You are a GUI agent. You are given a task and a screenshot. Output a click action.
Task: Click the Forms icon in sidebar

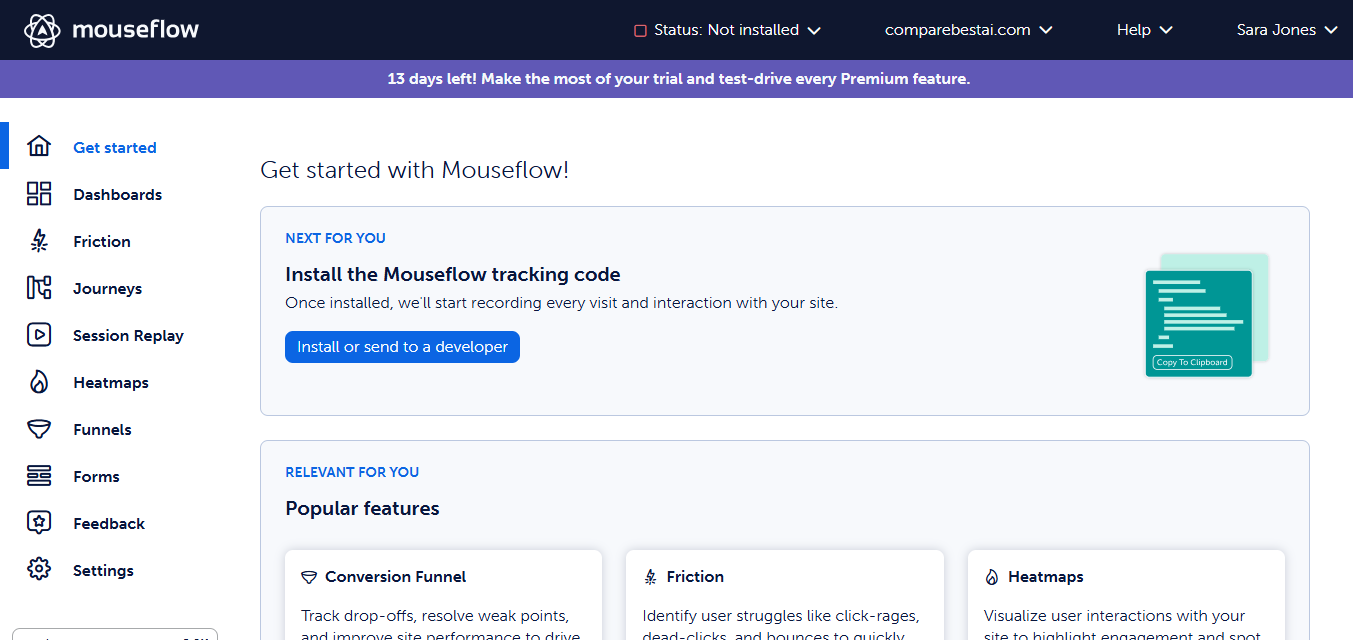tap(39, 476)
